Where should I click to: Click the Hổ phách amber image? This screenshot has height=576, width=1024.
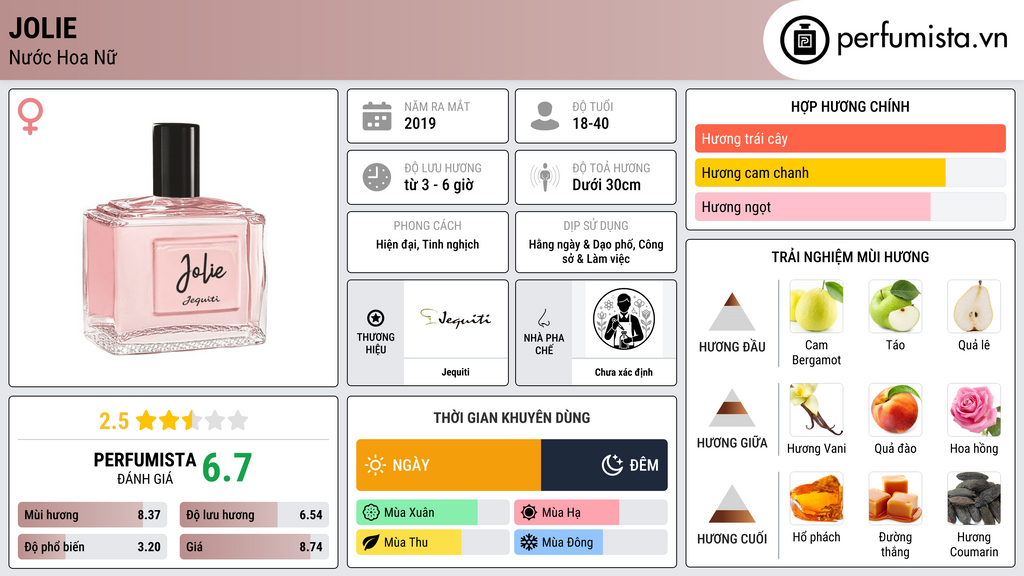(x=816, y=499)
